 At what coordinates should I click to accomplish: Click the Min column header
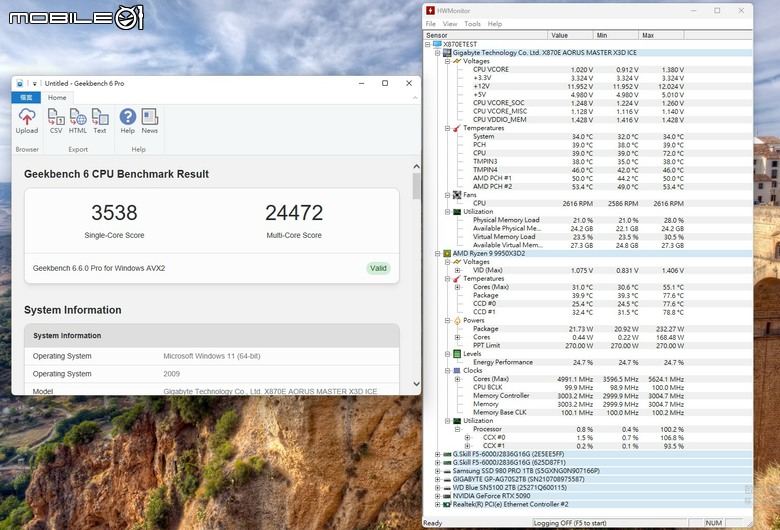[x=616, y=35]
